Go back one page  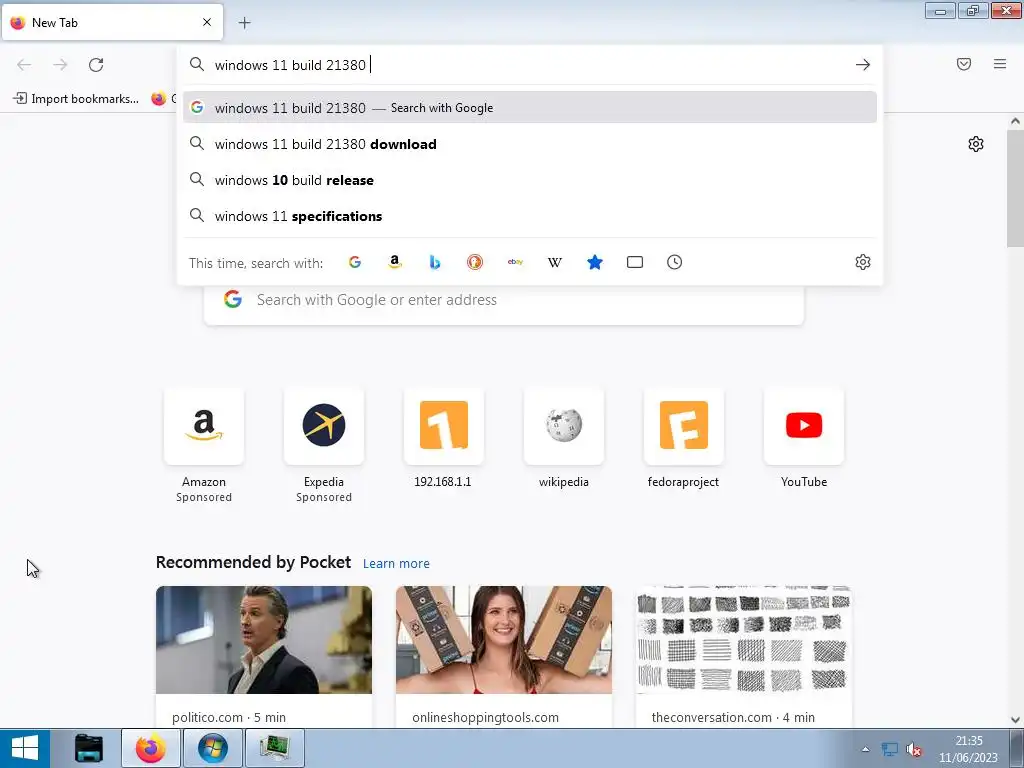(x=24, y=65)
